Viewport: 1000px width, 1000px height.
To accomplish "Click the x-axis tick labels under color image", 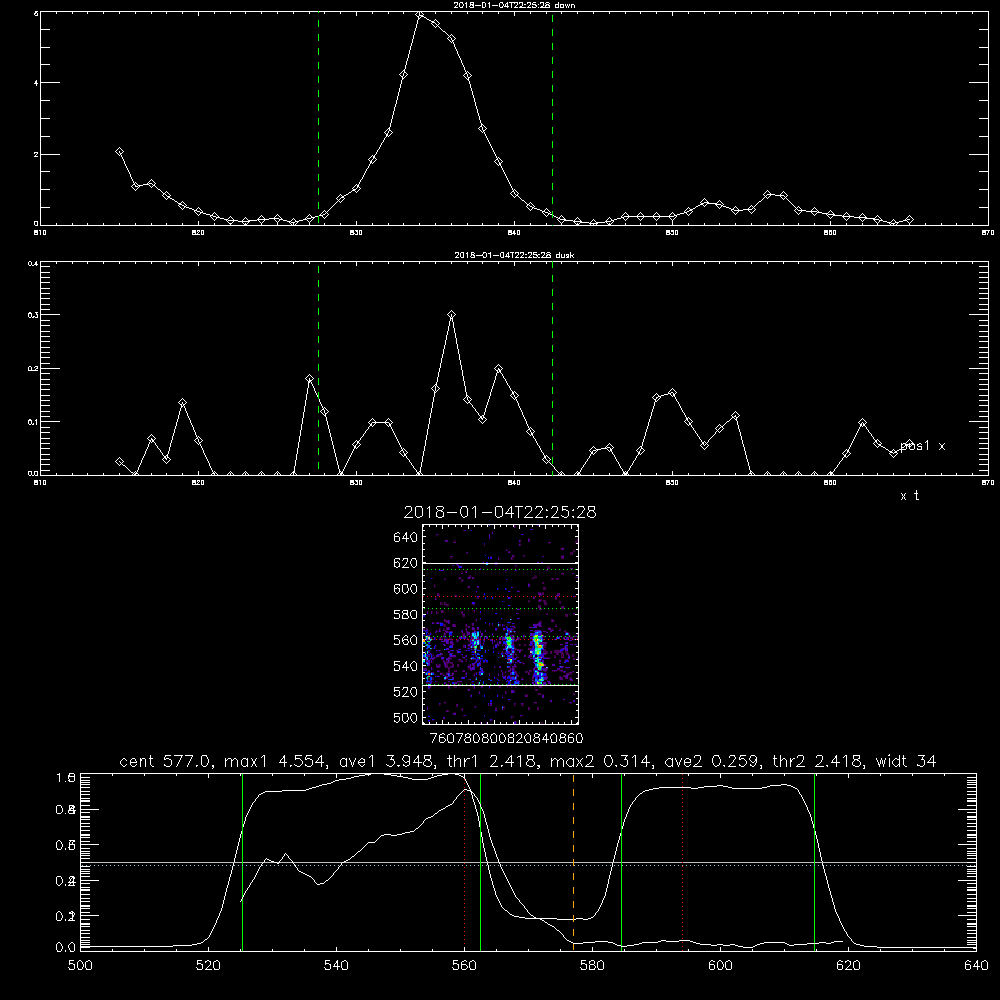I will point(506,738).
